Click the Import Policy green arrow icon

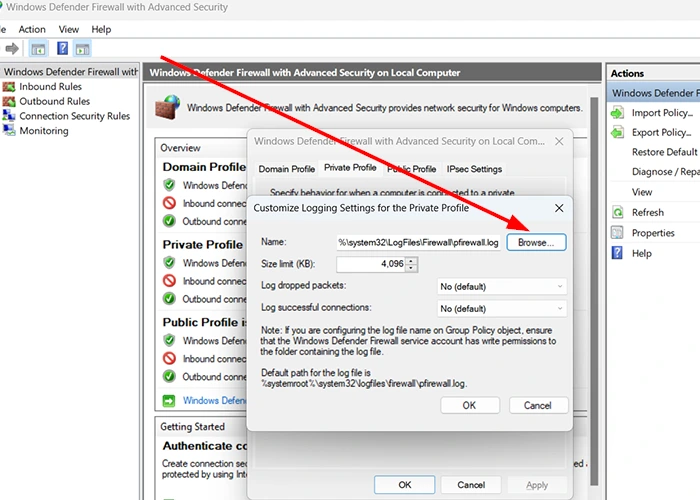pyautogui.click(x=618, y=113)
